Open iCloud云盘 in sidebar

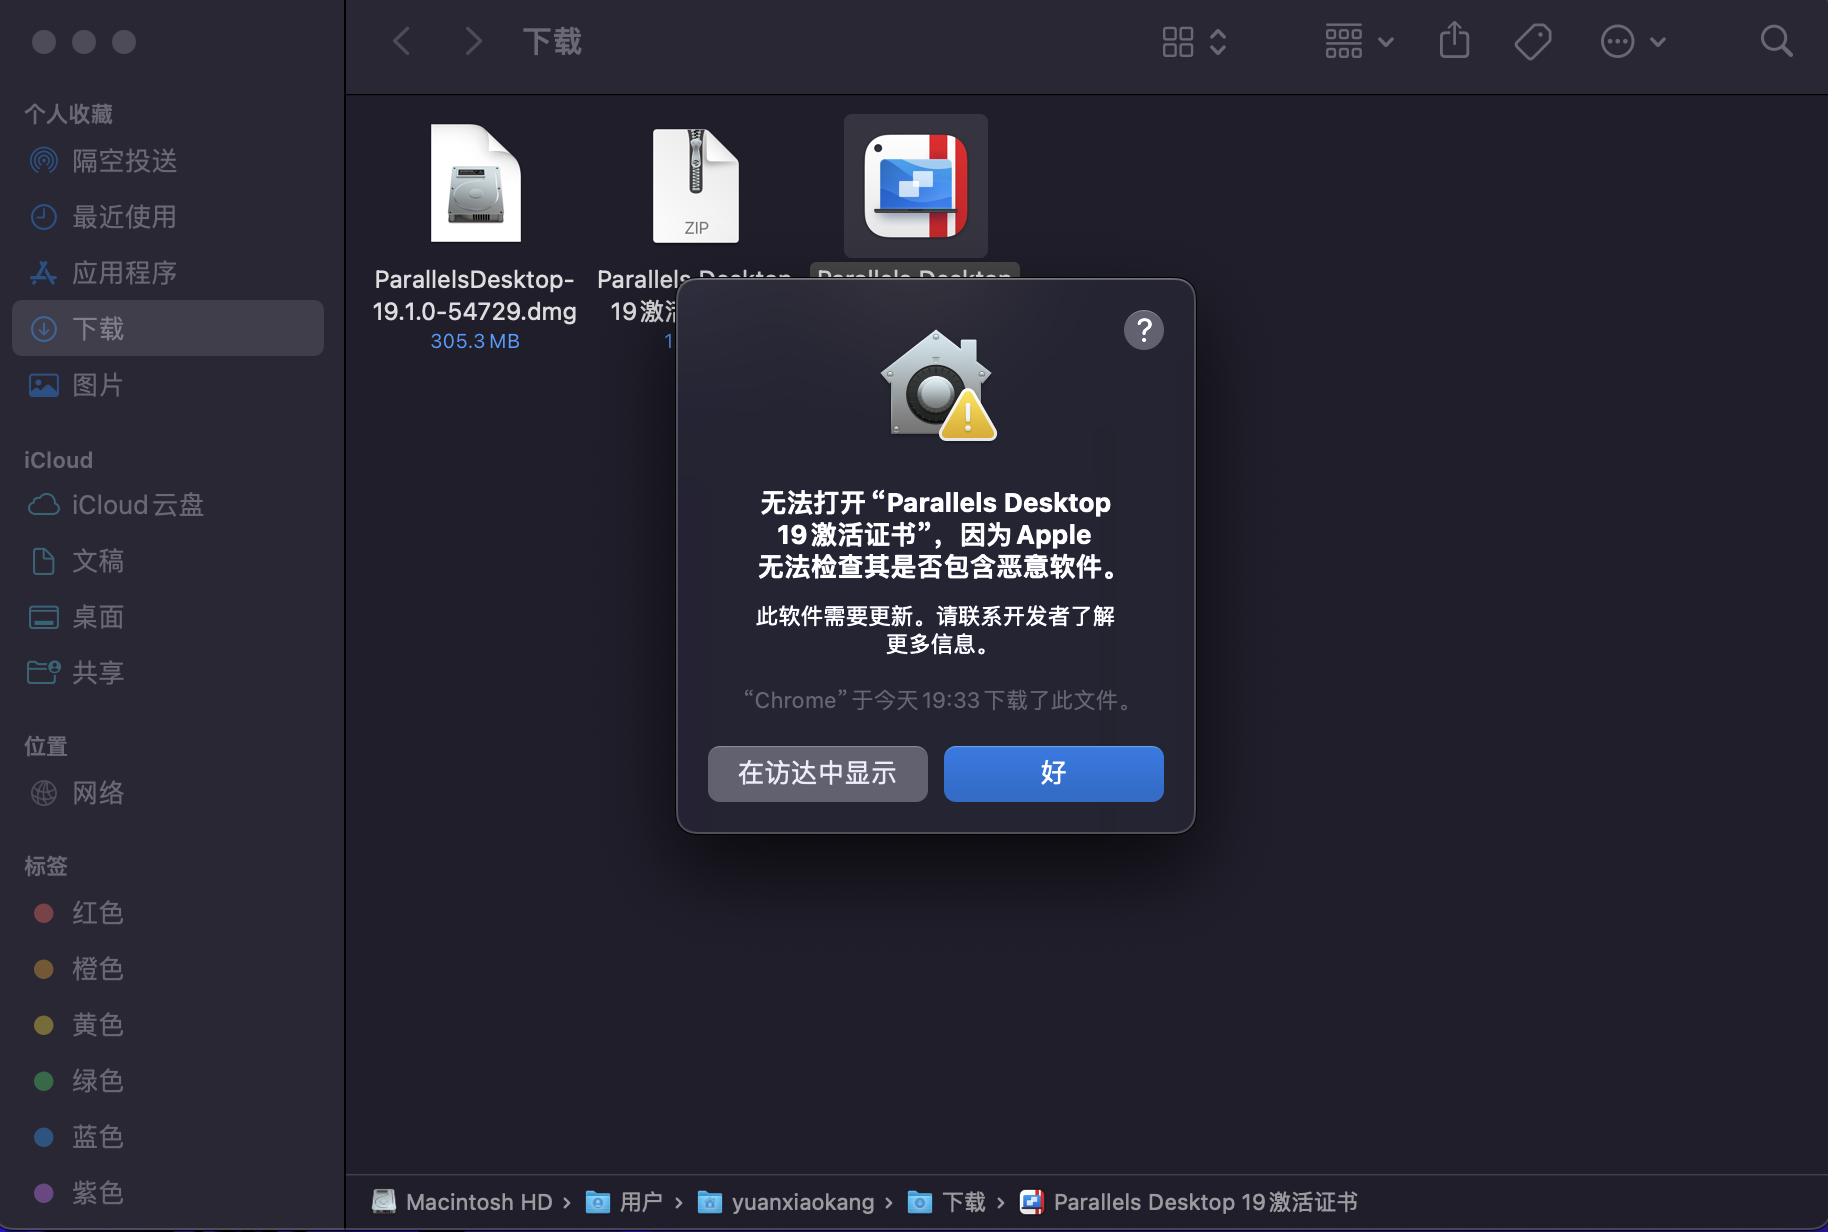168,505
